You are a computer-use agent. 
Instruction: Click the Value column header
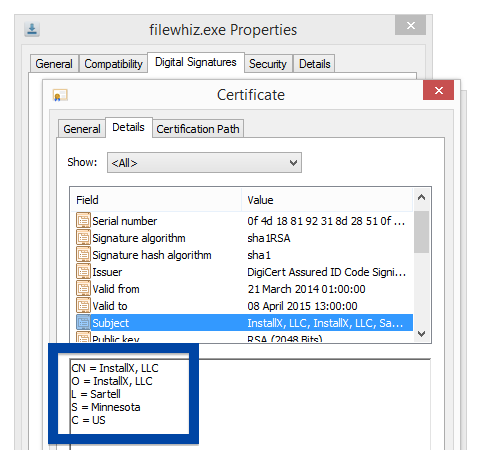[327, 200]
